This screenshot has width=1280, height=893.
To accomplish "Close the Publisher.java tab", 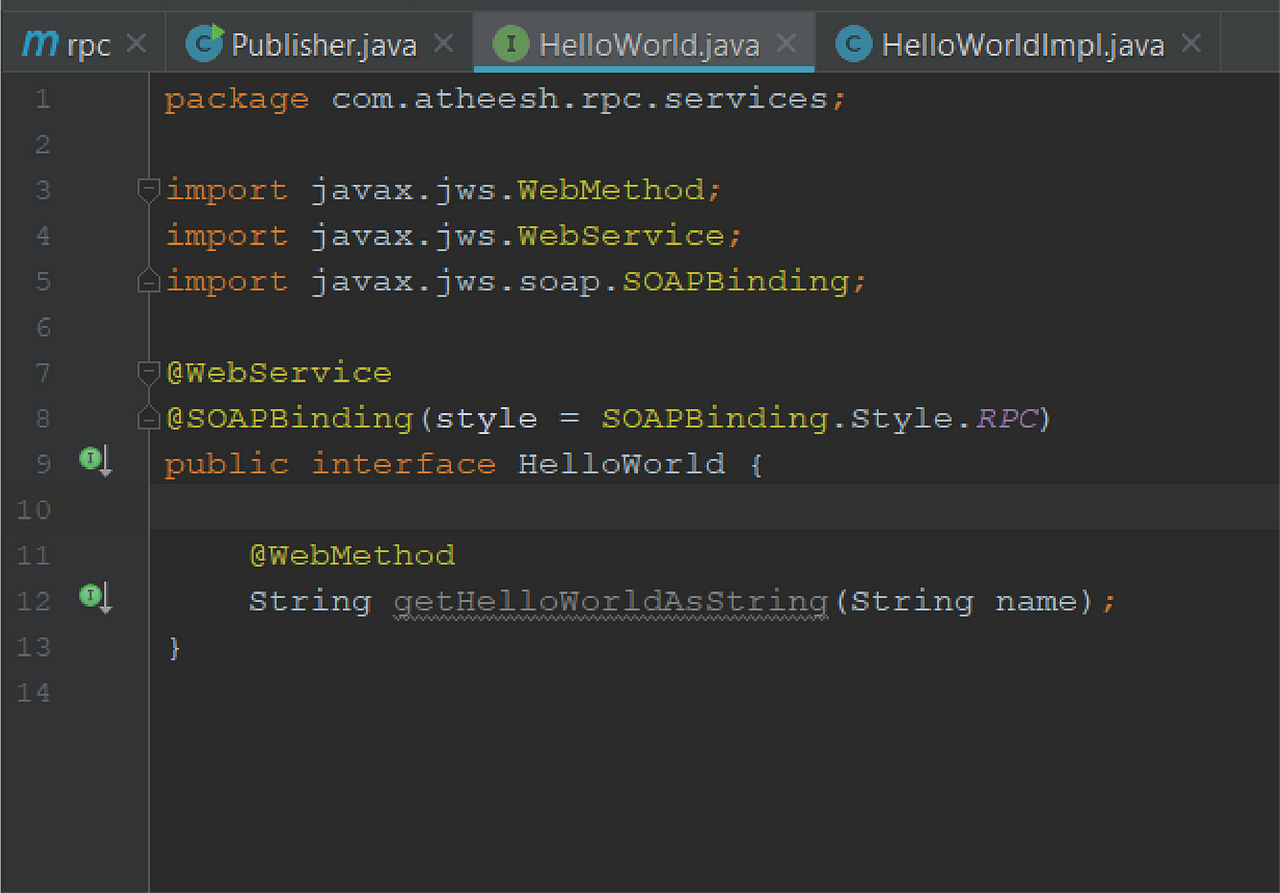I will (x=444, y=43).
